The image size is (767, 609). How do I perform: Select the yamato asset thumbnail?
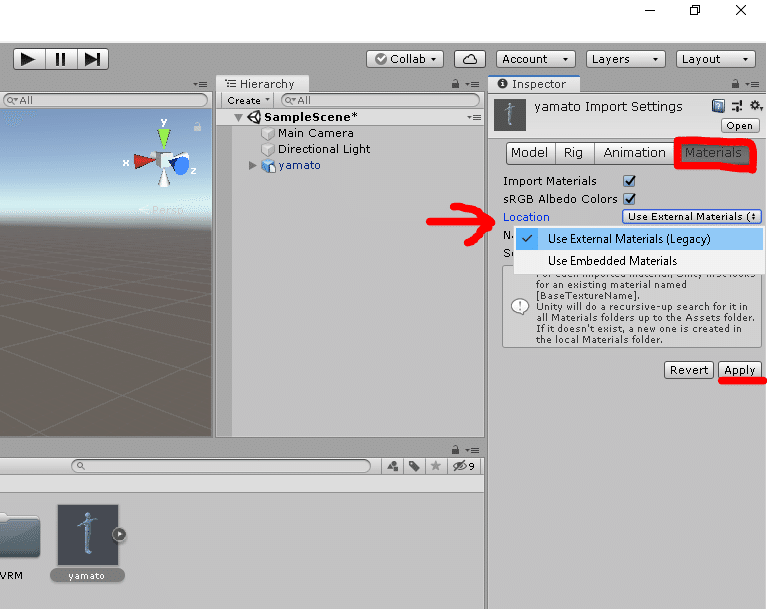click(x=88, y=535)
